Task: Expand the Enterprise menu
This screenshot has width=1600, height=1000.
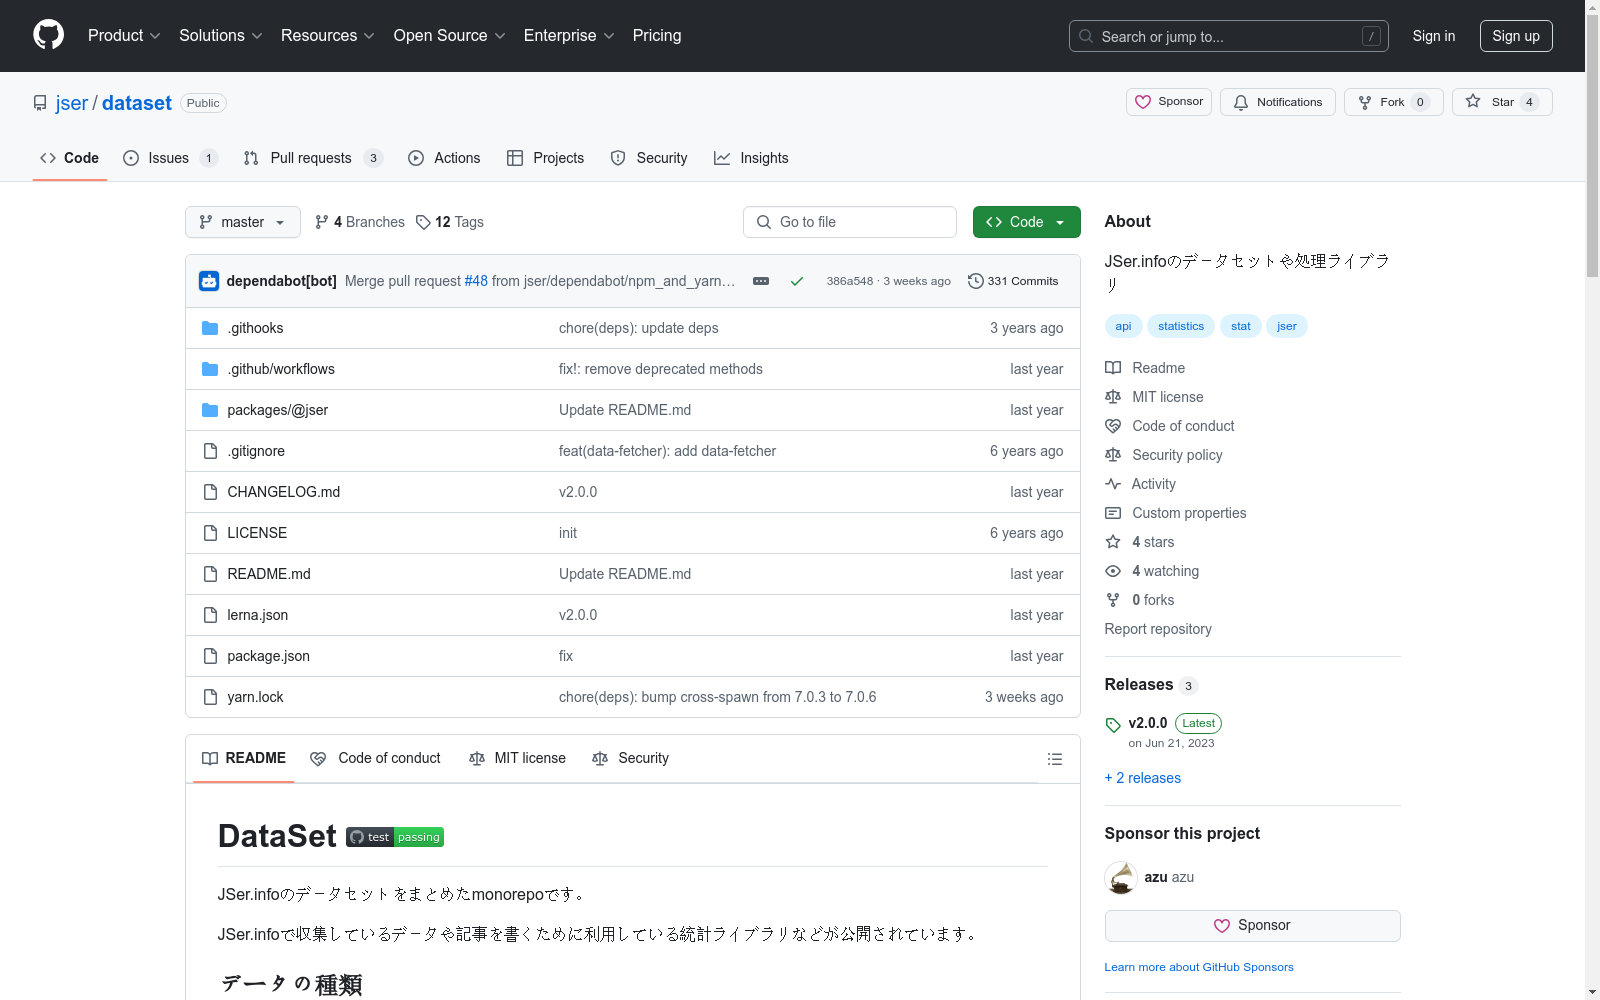Action: [569, 35]
